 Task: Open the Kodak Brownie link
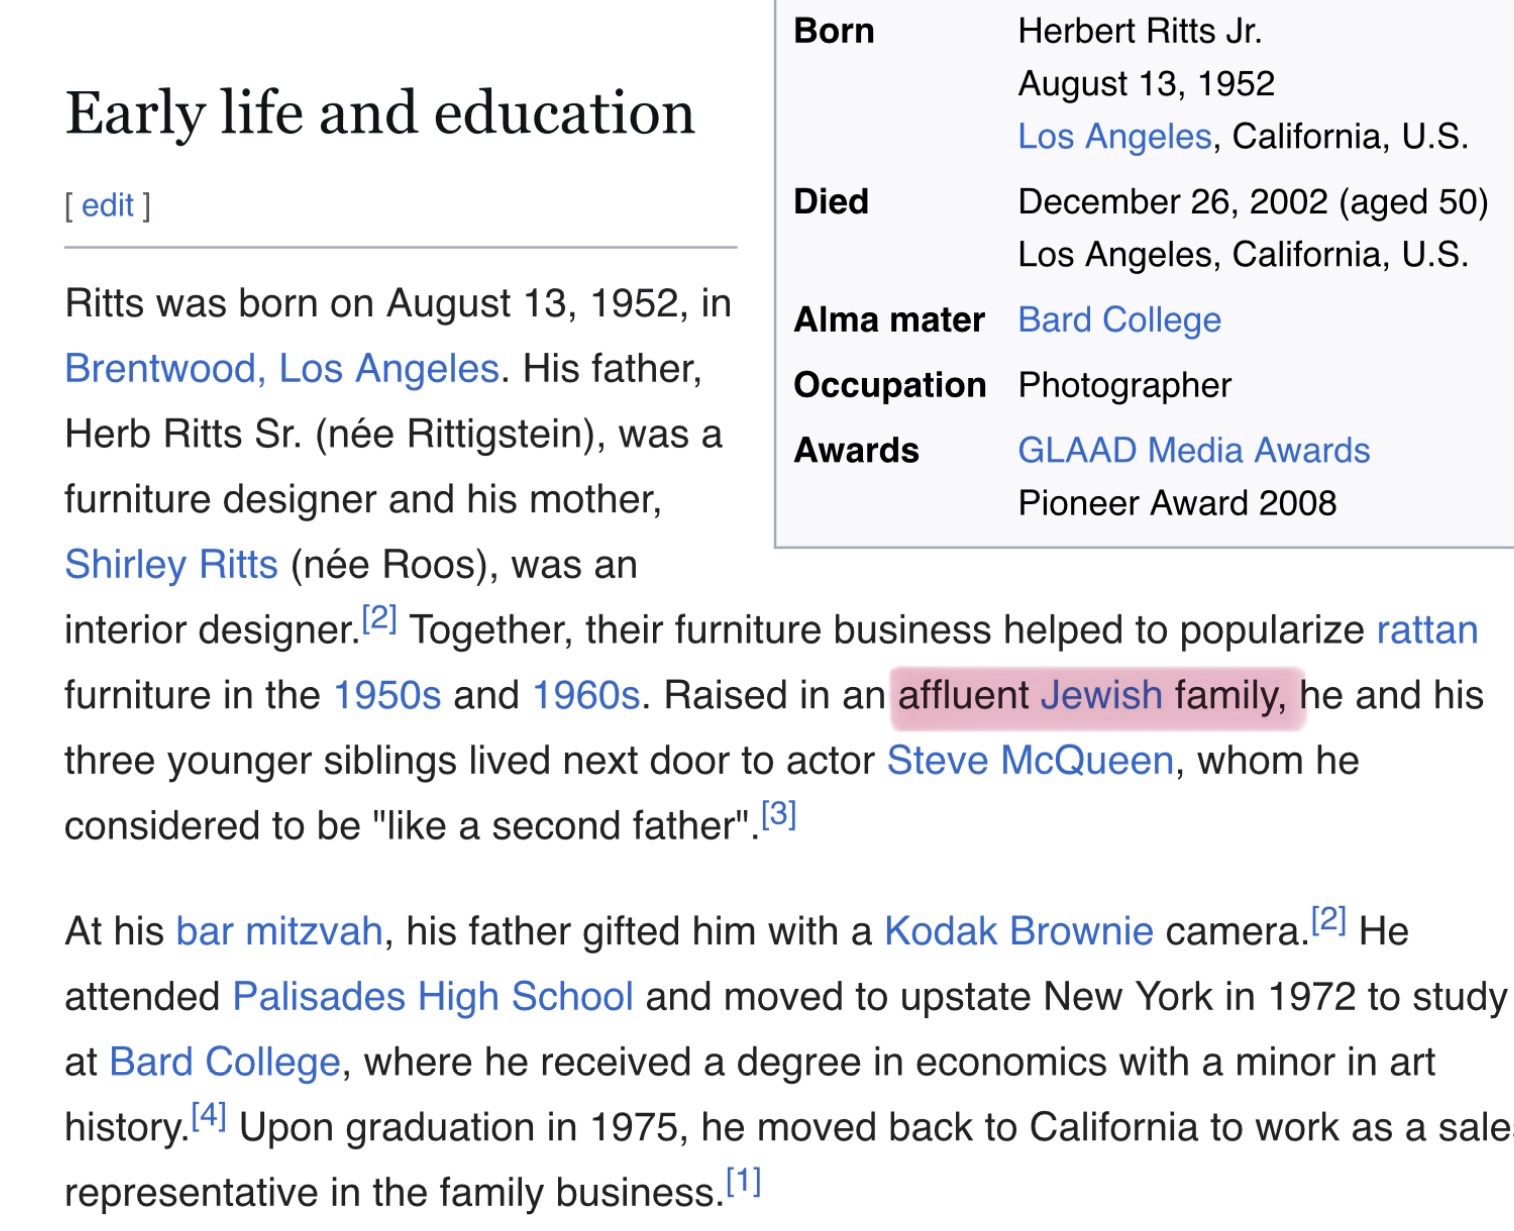(x=1018, y=932)
